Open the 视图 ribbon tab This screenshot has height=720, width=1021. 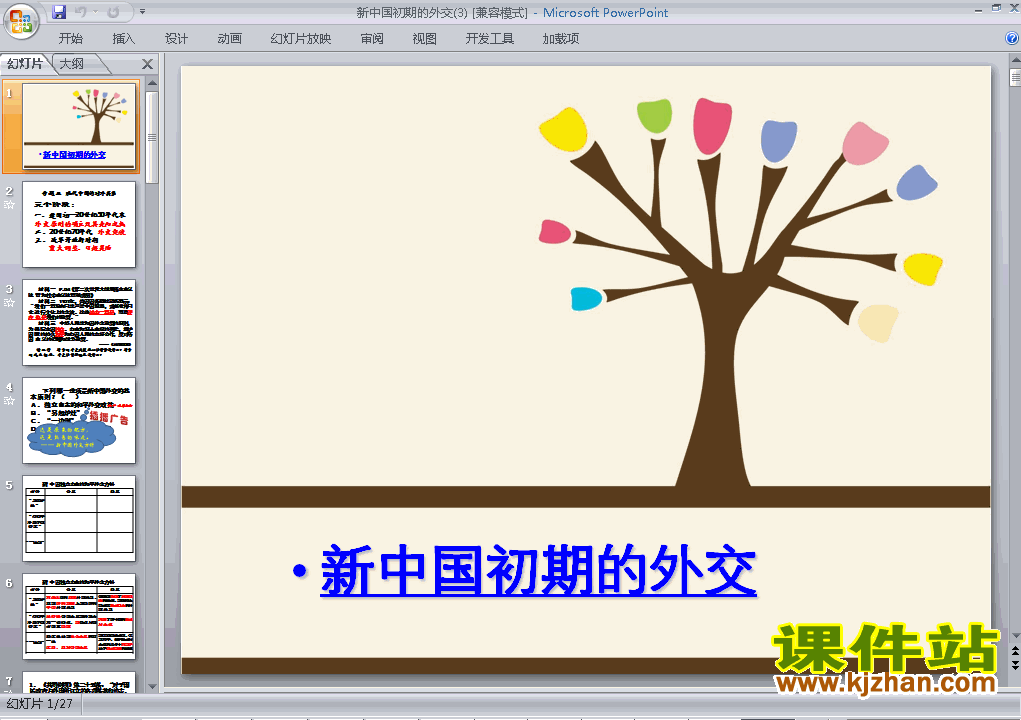pyautogui.click(x=425, y=38)
